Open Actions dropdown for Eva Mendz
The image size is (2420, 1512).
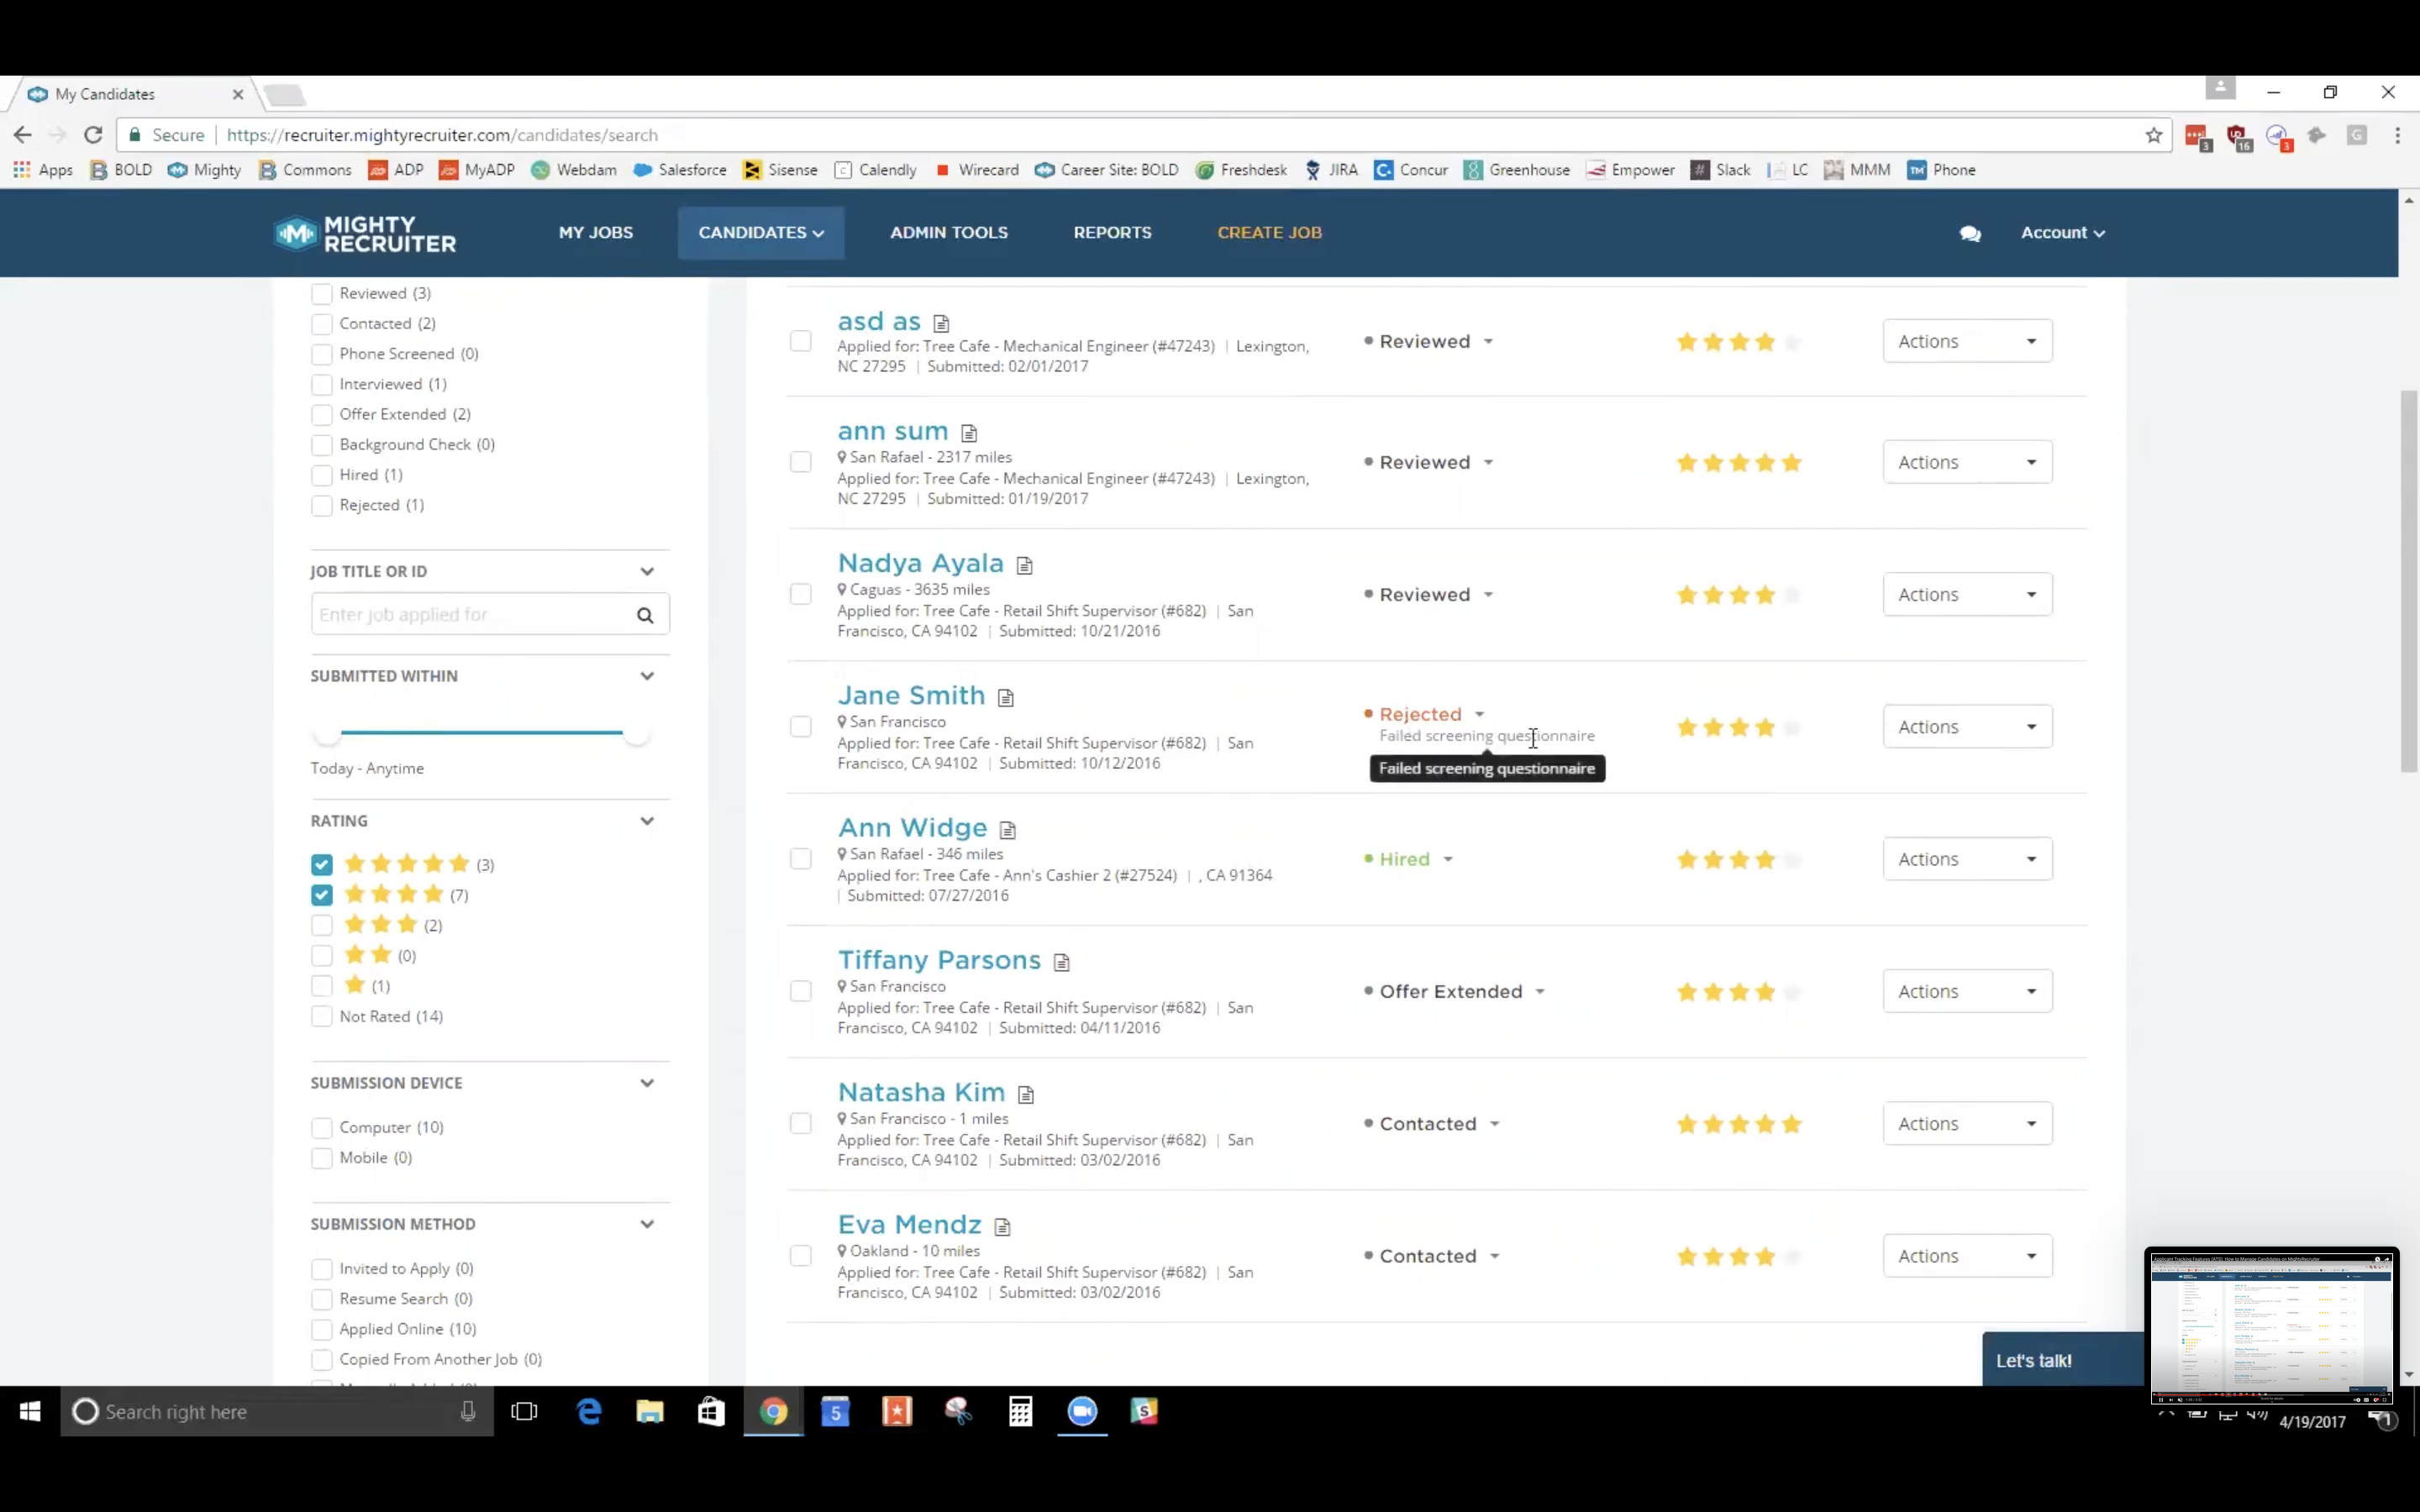[1967, 1256]
